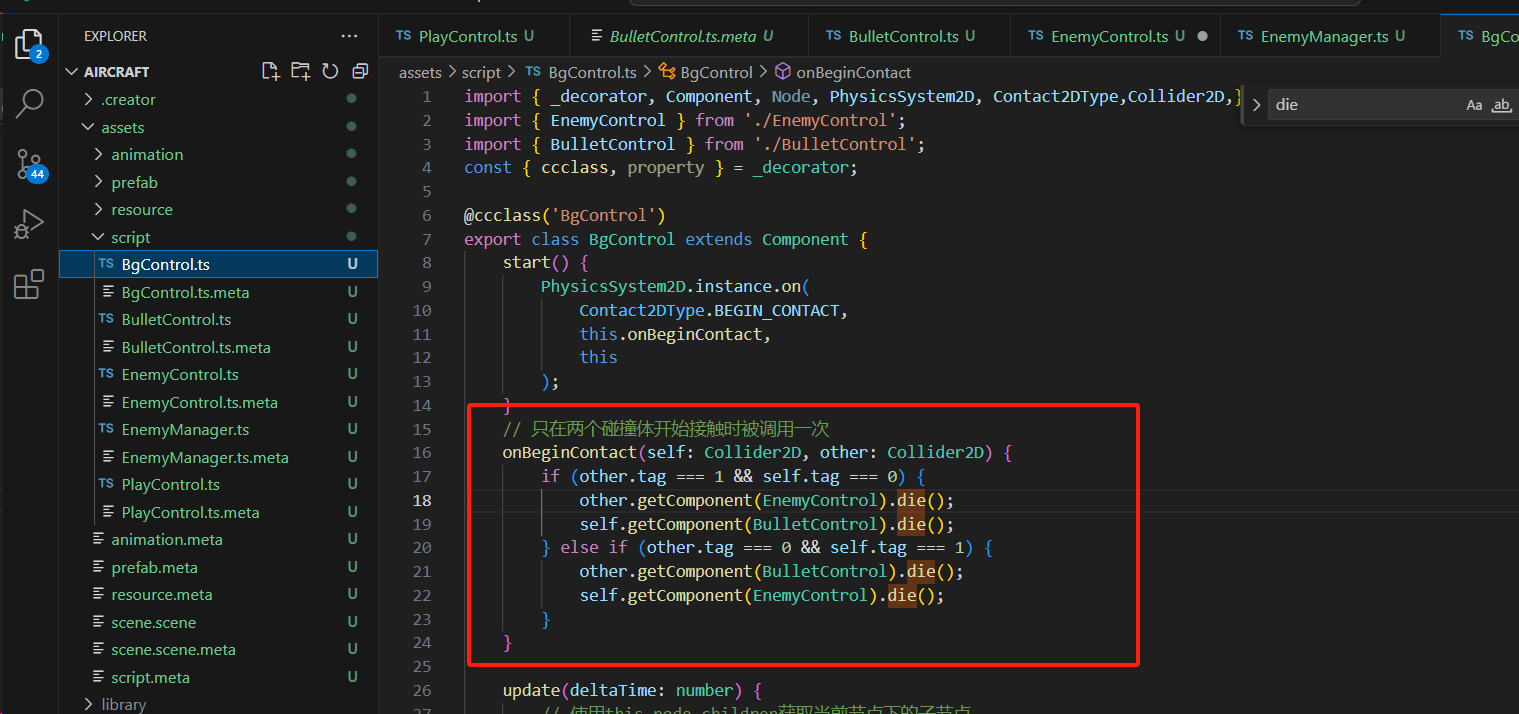Open EnemyControl.ts in file tree
Image resolution: width=1519 pixels, height=714 pixels.
point(180,374)
